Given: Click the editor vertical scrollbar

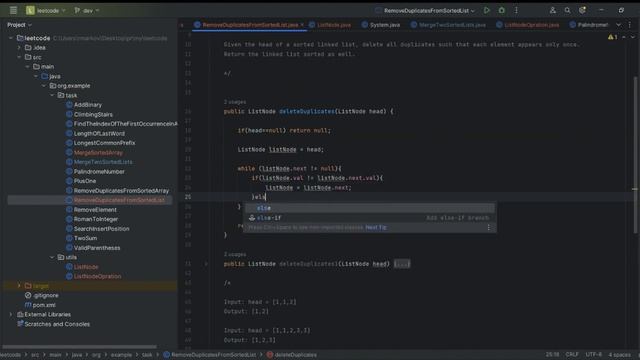Looking at the screenshot, I should tap(635, 155).
